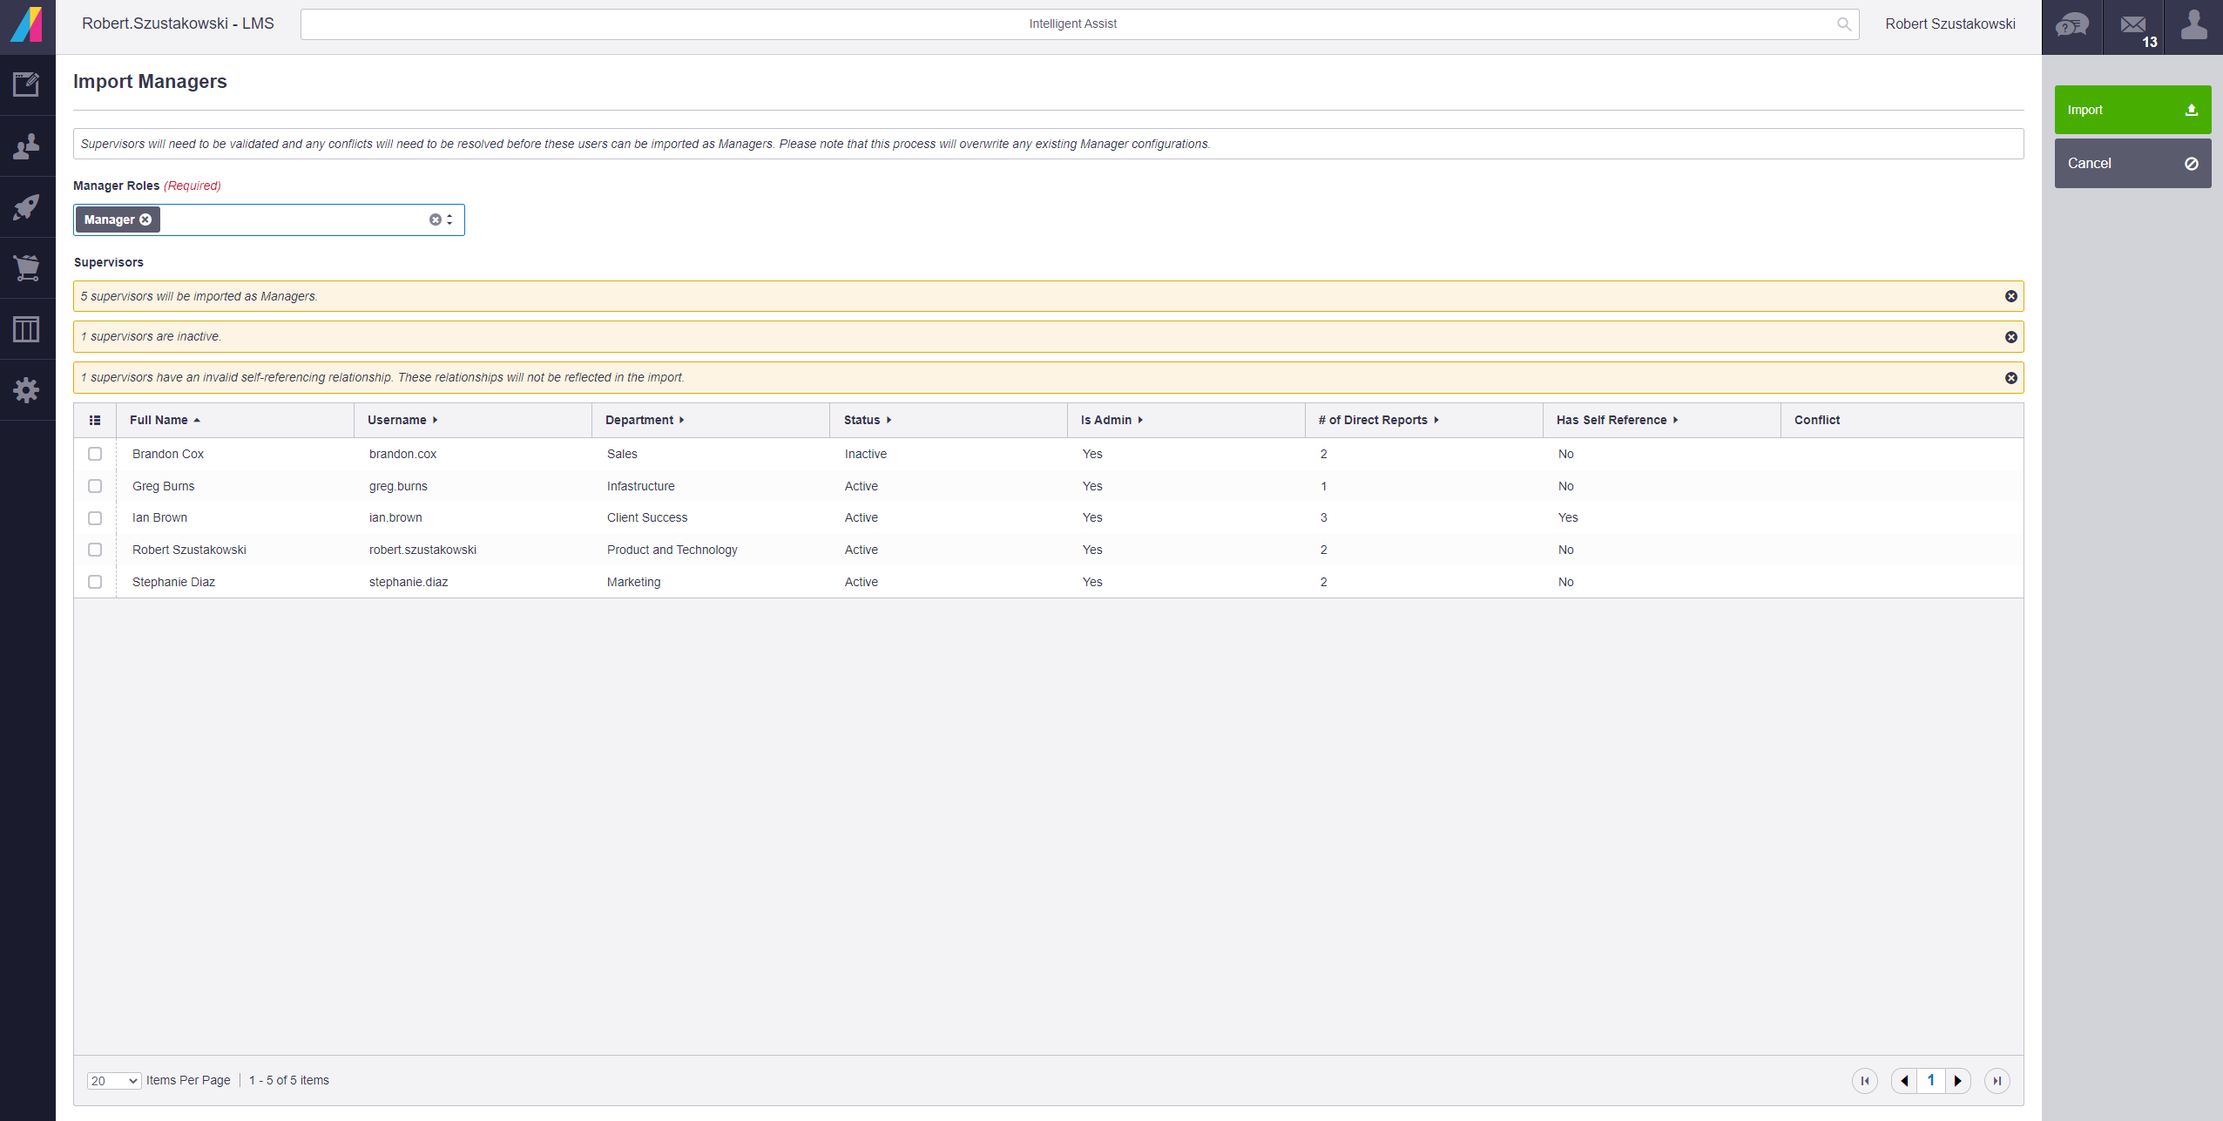Click the 'Marketing' department cell

[634, 582]
